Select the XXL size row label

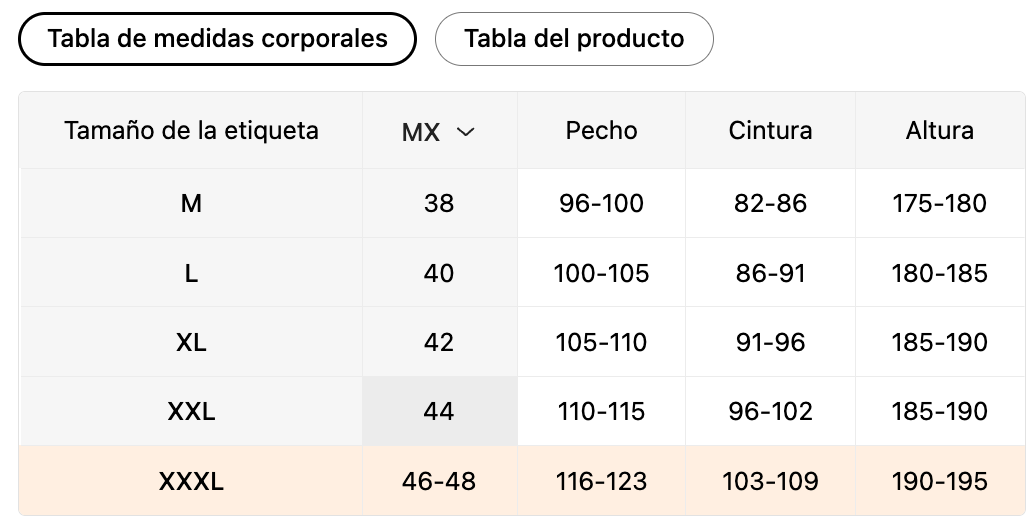coord(191,411)
